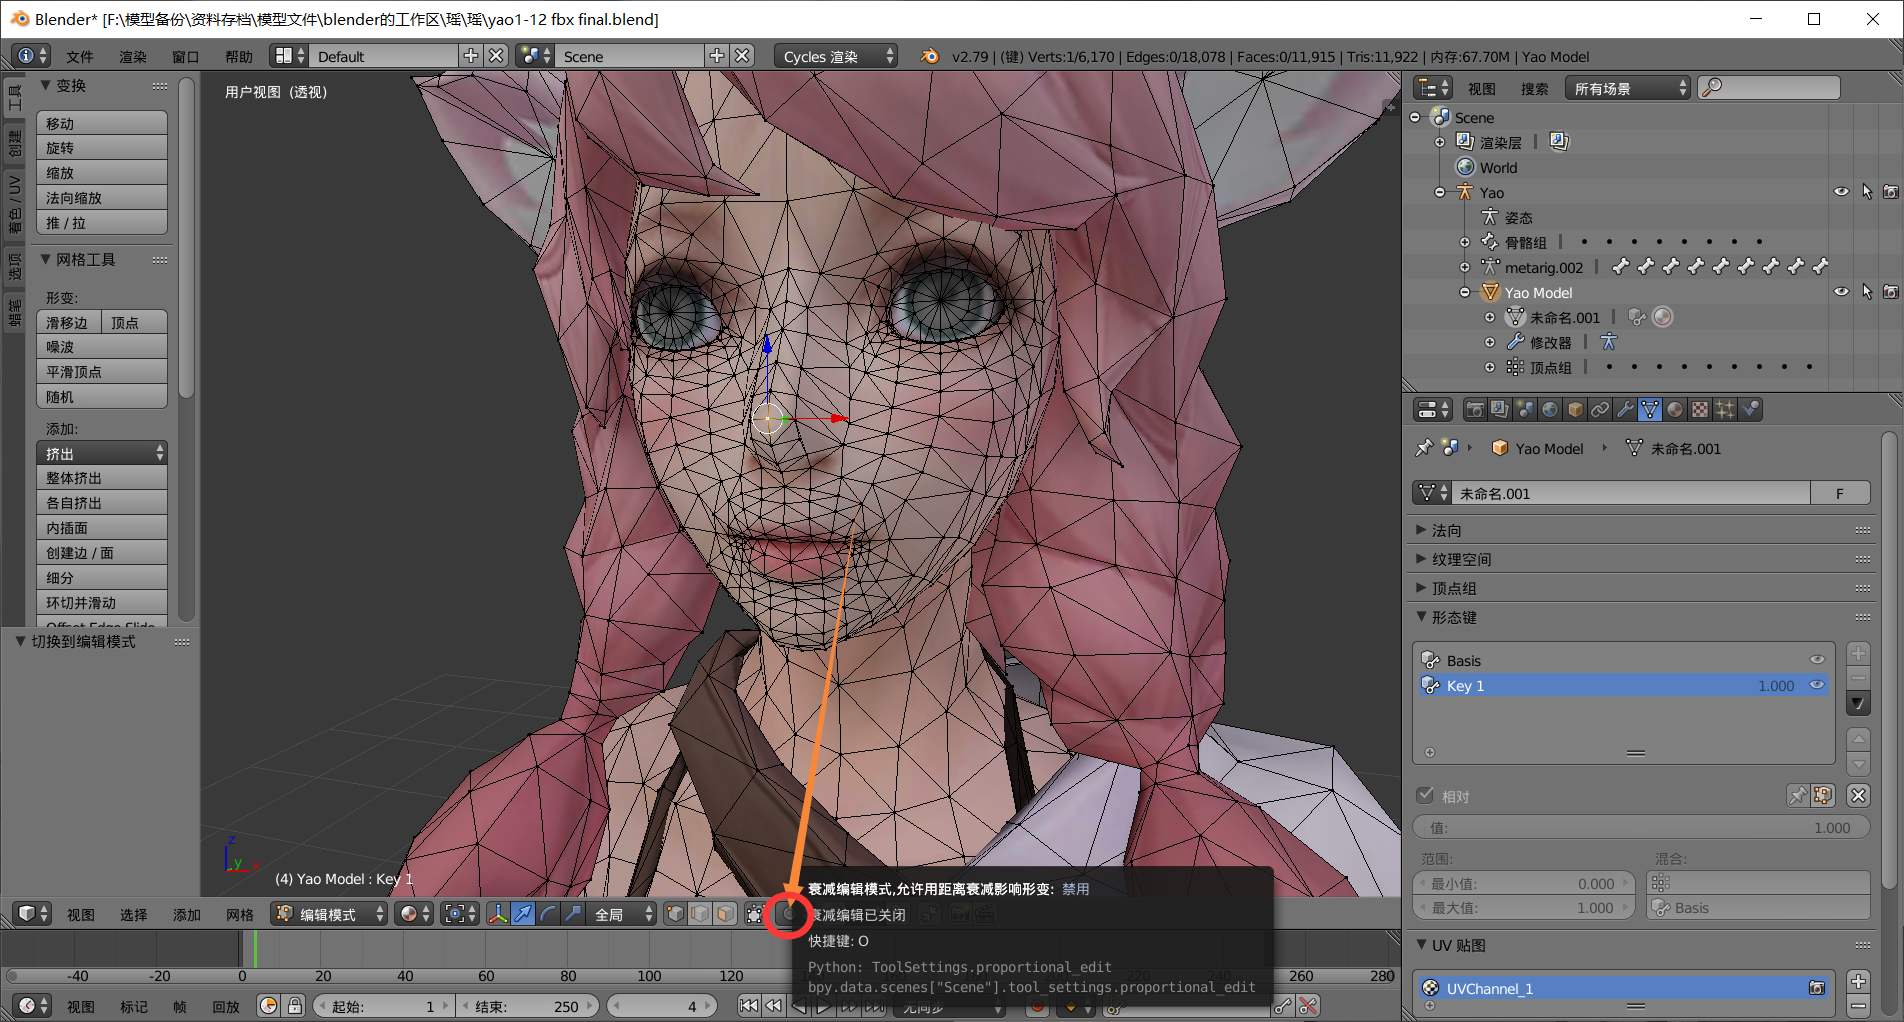Image resolution: width=1904 pixels, height=1022 pixels.
Task: Open the Particles properties tab (sparkles icon)
Action: 1725,410
